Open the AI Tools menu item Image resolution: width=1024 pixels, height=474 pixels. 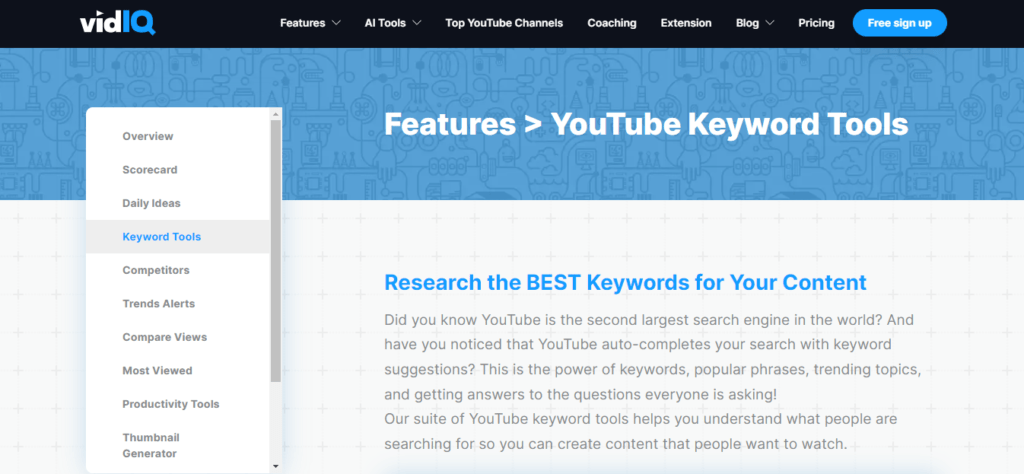pyautogui.click(x=385, y=23)
